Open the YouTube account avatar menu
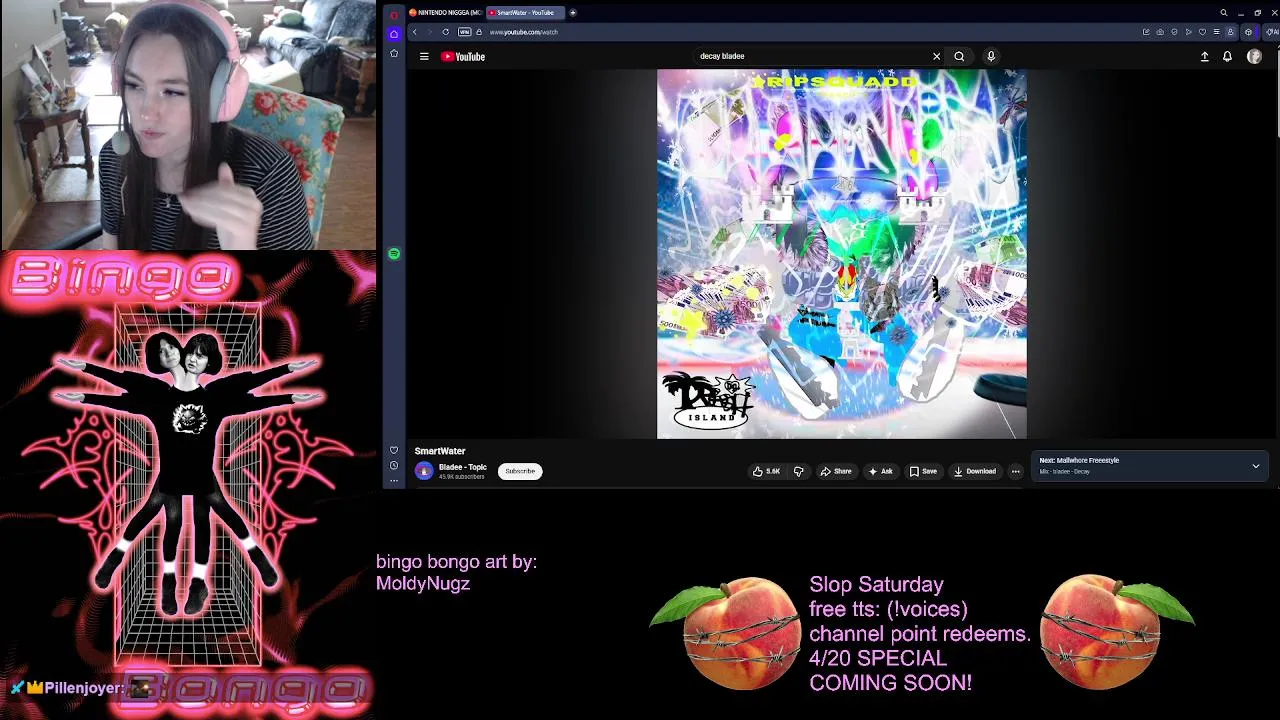 (1254, 57)
